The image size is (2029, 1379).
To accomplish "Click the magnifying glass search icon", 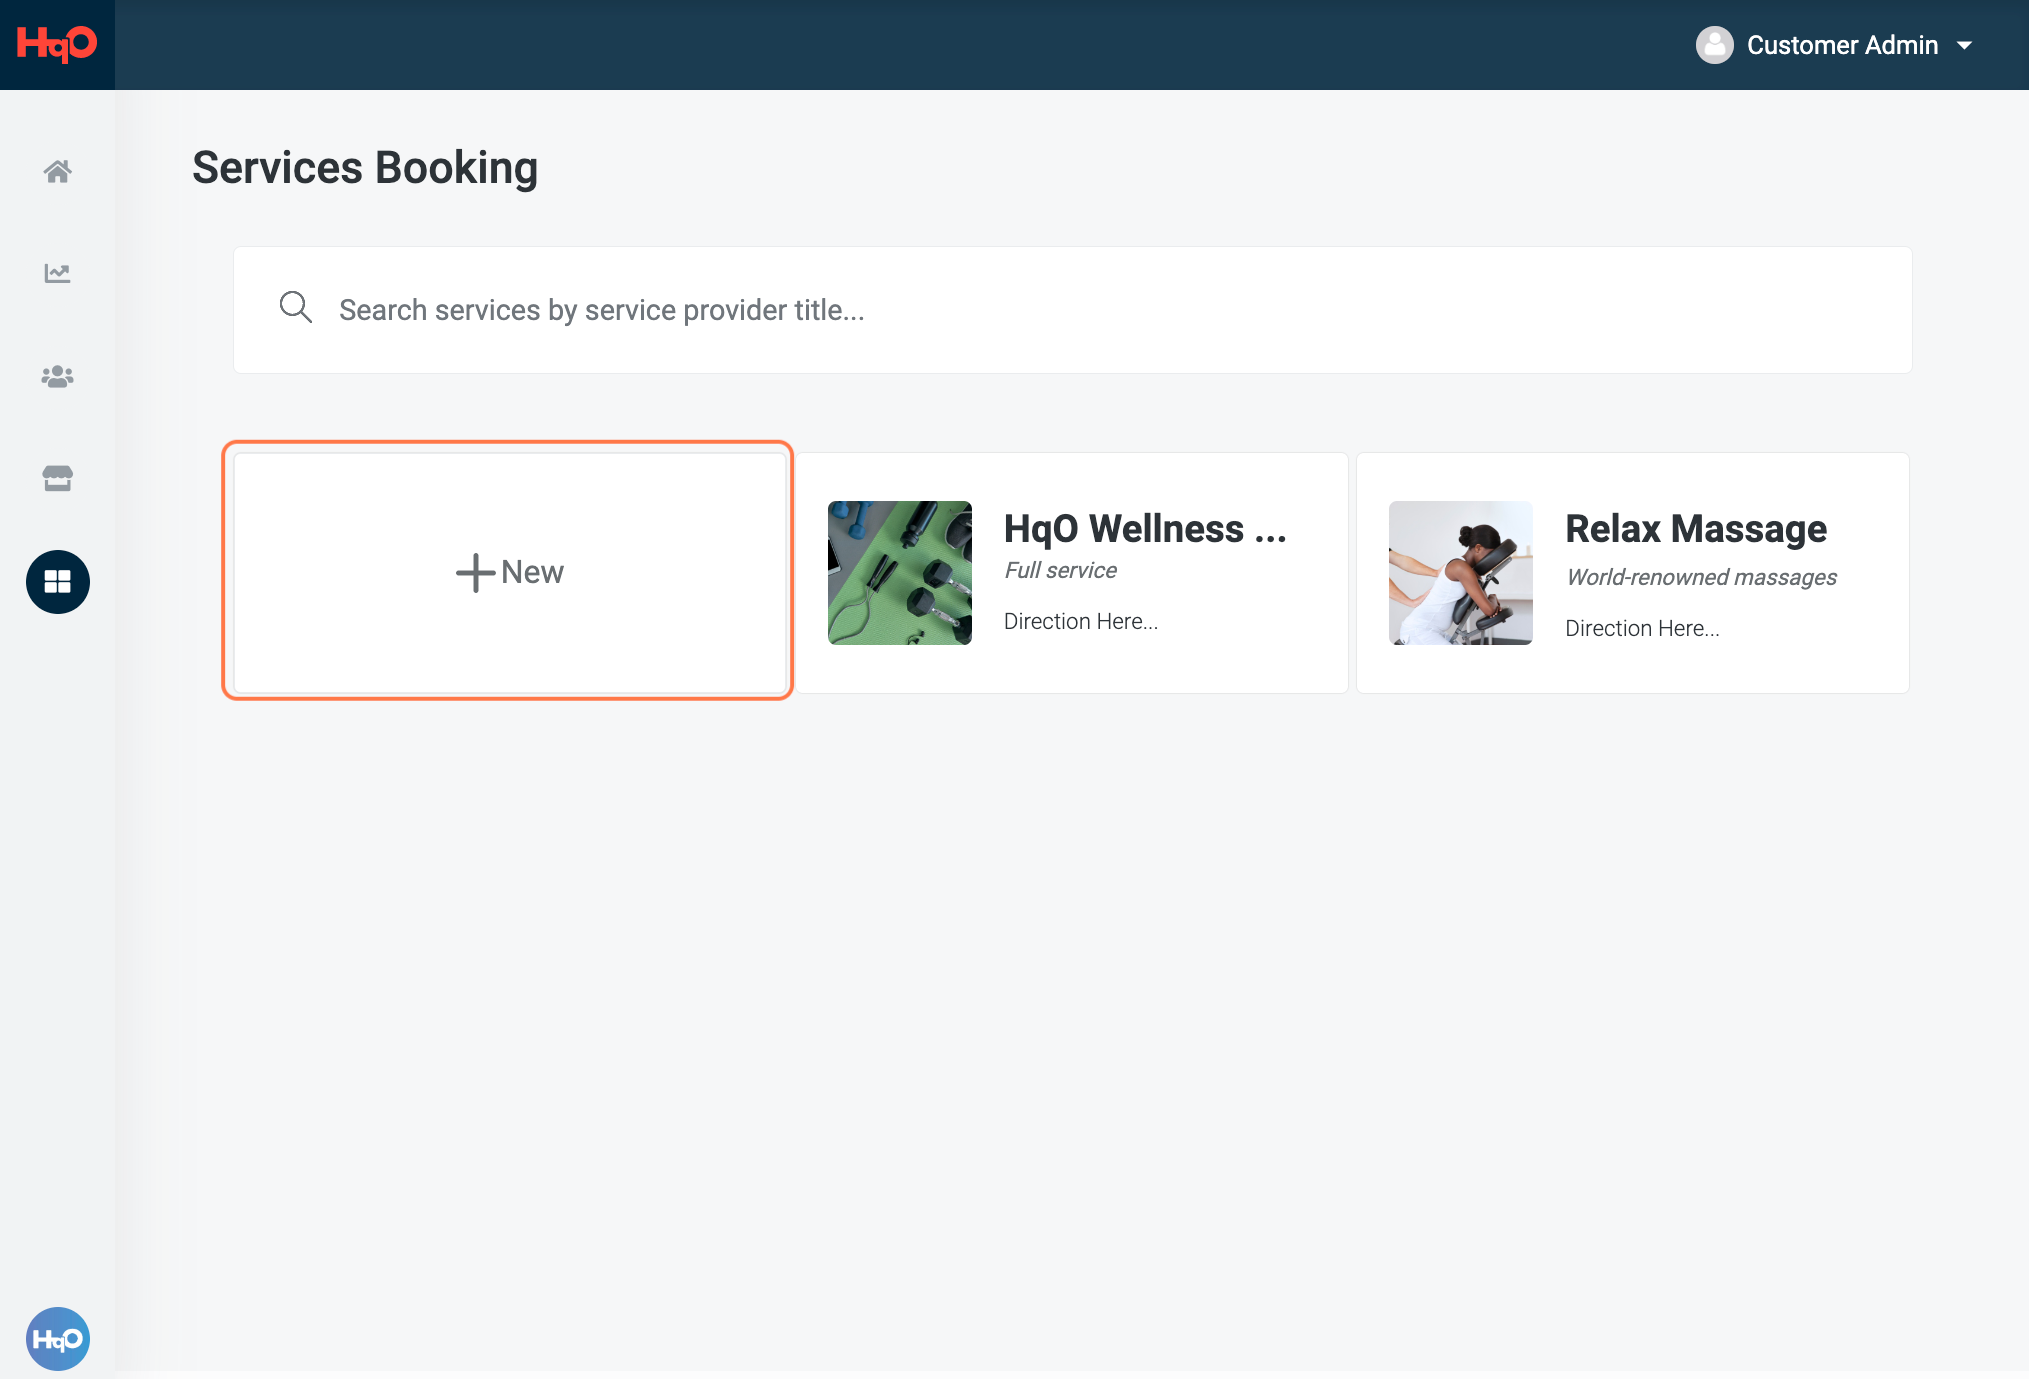I will tap(295, 307).
